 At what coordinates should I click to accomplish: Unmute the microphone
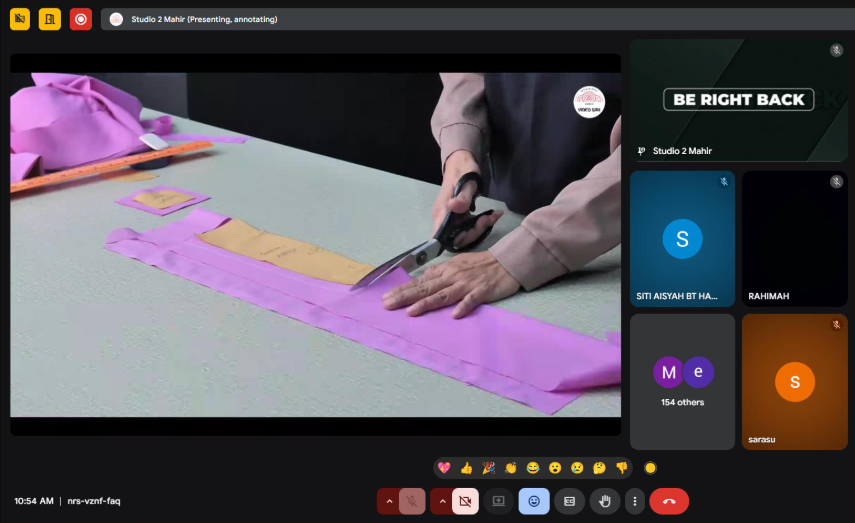point(412,501)
